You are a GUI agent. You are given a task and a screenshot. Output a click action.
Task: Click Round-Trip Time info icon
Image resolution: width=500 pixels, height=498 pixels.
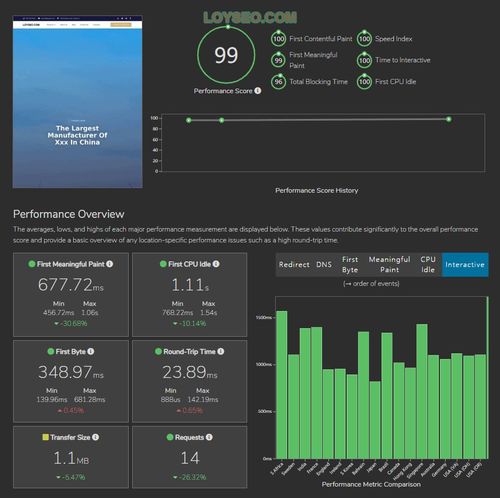pyautogui.click(x=221, y=351)
